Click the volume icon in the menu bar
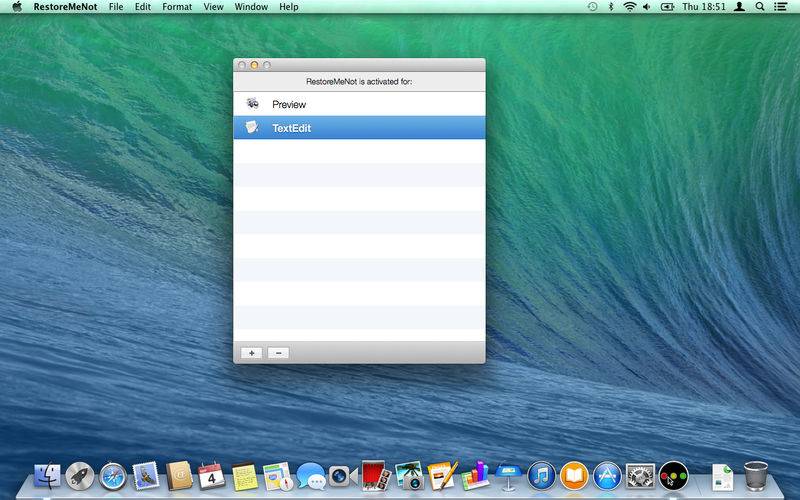 (647, 7)
